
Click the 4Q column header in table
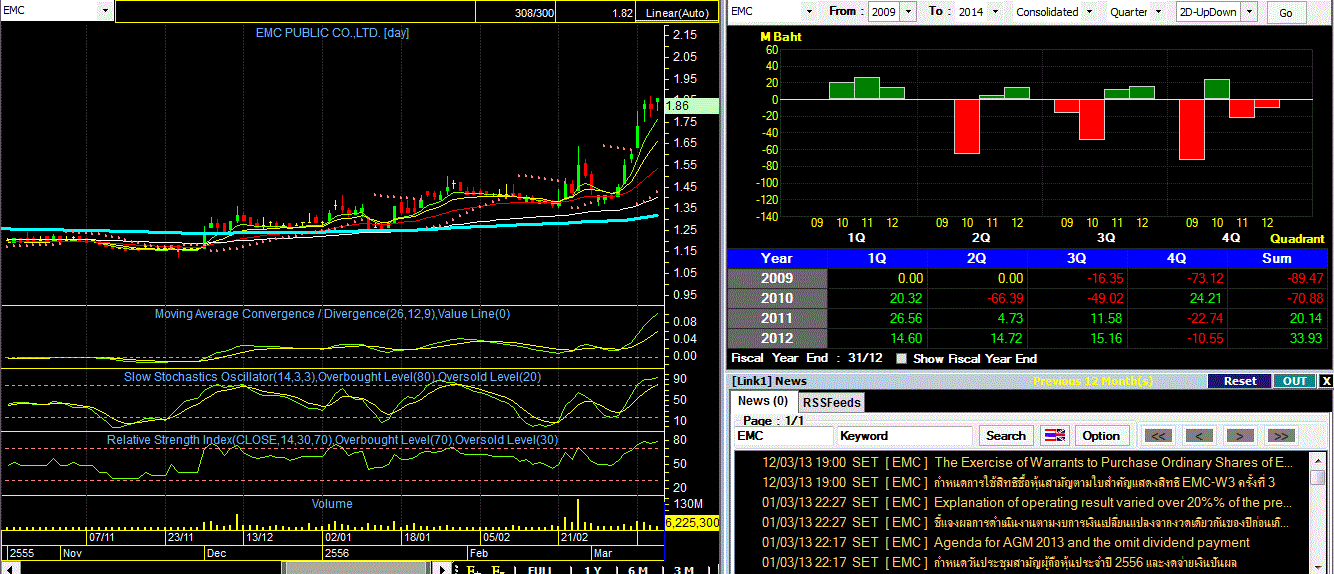(1177, 258)
